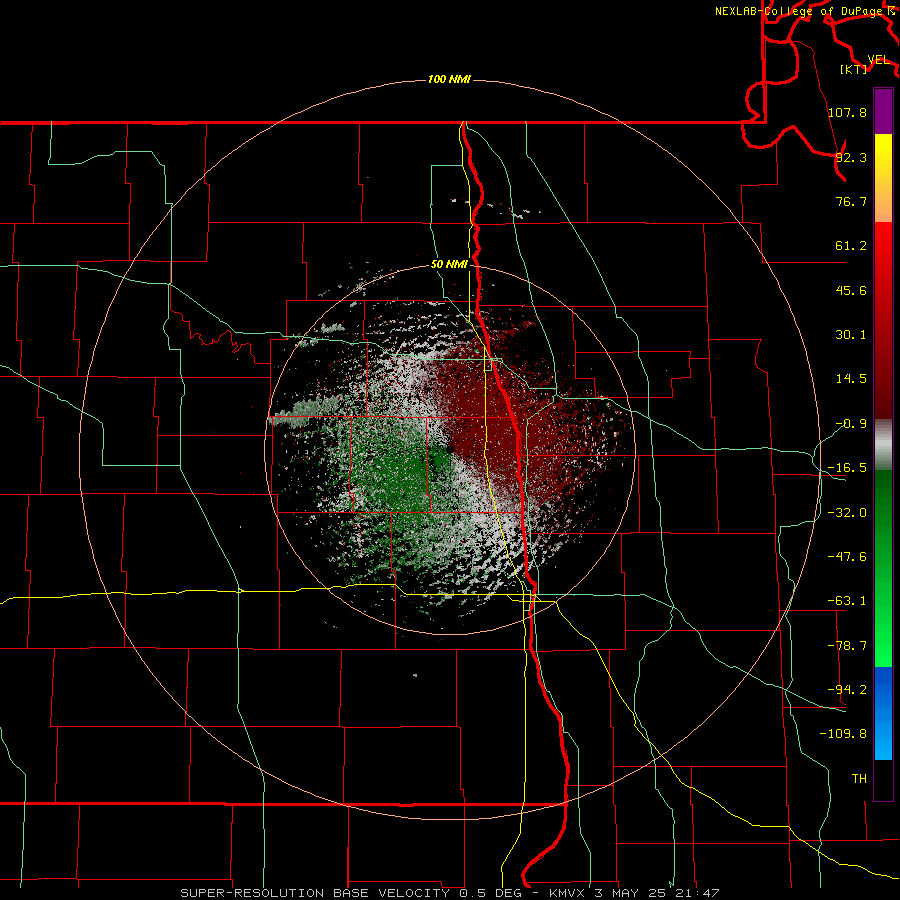
Task: Click the -109.8 legend value
Action: tap(843, 734)
